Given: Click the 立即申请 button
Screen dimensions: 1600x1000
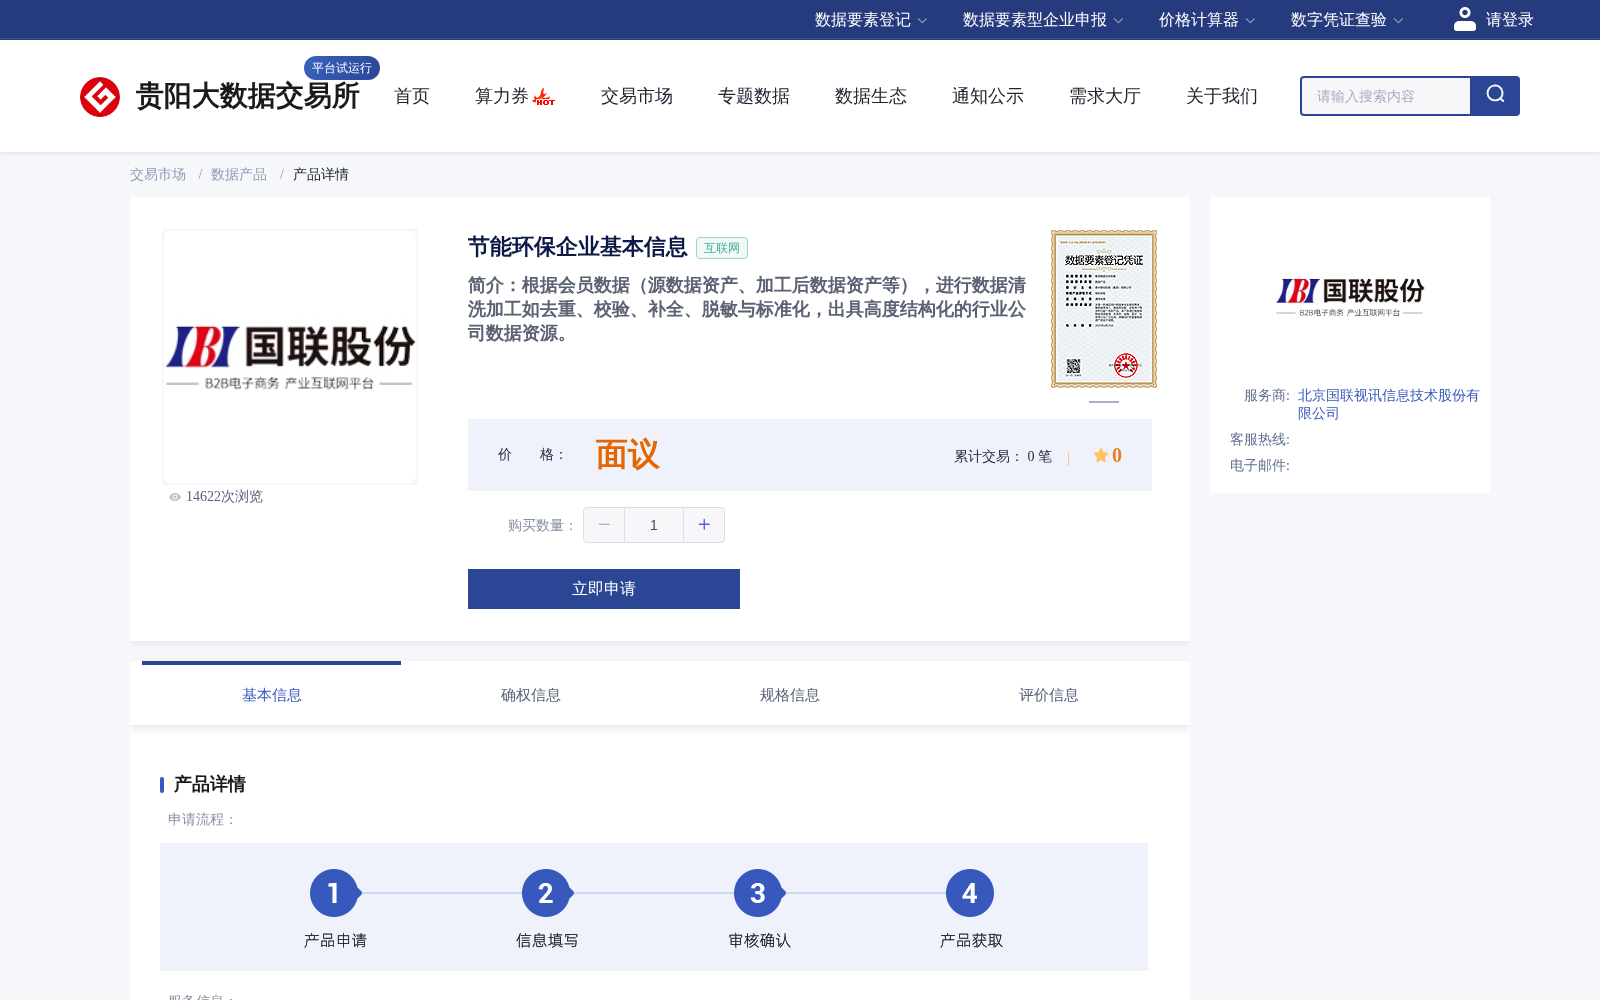Looking at the screenshot, I should click(x=604, y=589).
